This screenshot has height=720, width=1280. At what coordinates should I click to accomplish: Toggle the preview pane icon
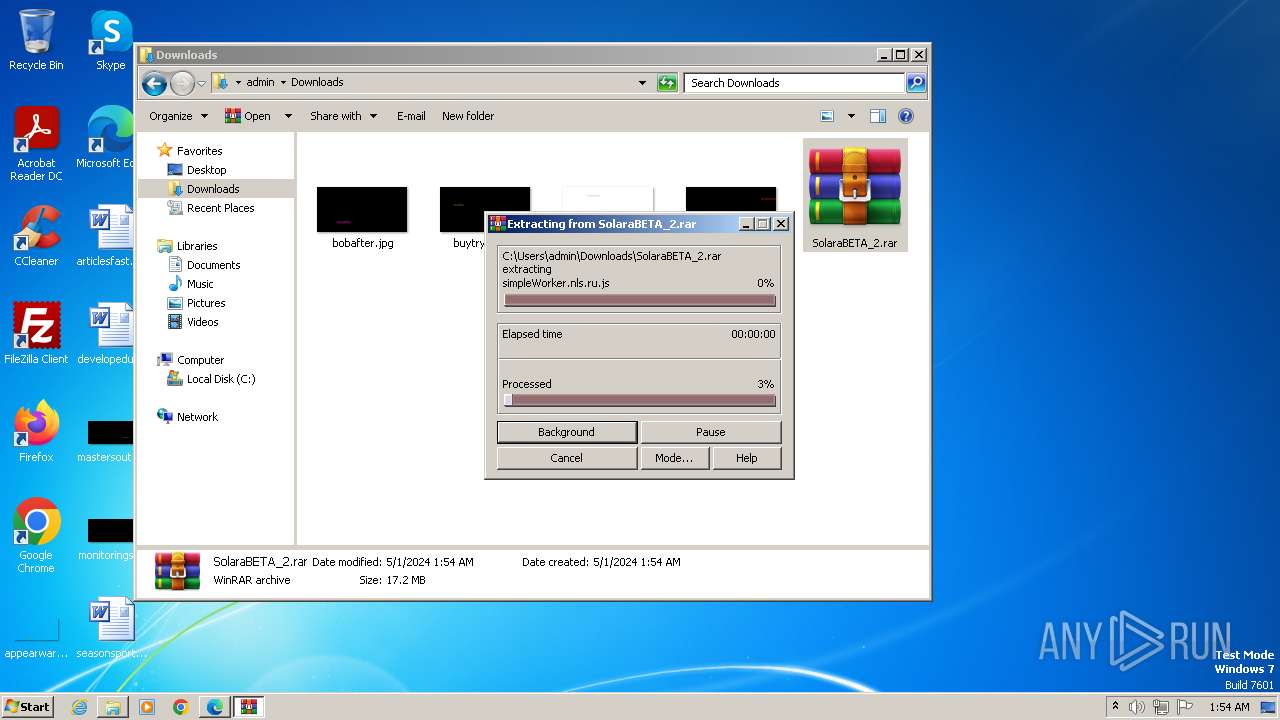(x=877, y=116)
